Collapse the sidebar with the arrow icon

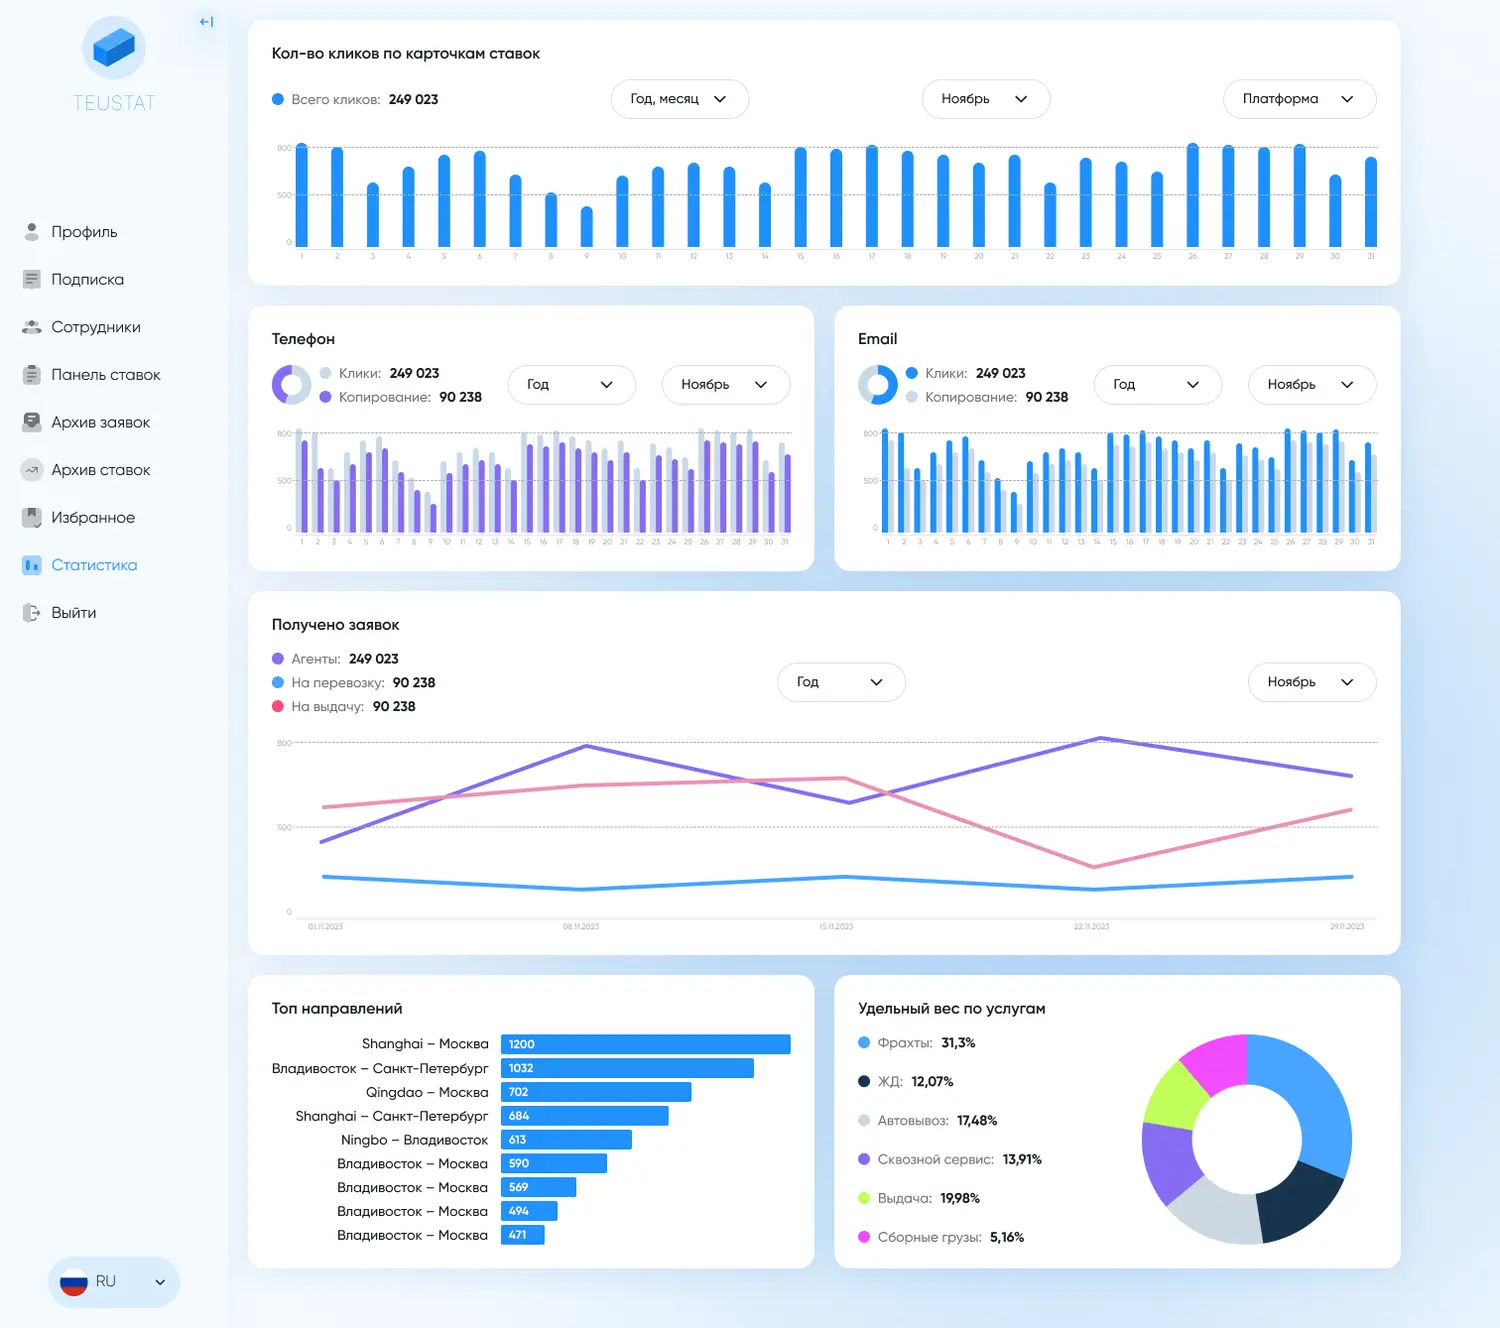point(206,22)
